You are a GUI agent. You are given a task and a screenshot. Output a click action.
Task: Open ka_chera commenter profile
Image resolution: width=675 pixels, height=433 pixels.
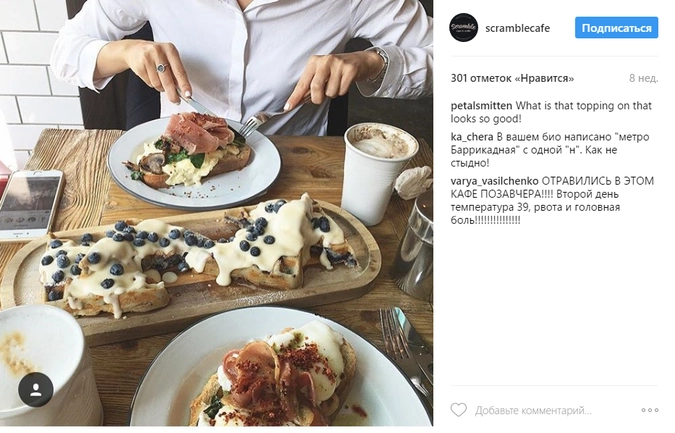[472, 137]
